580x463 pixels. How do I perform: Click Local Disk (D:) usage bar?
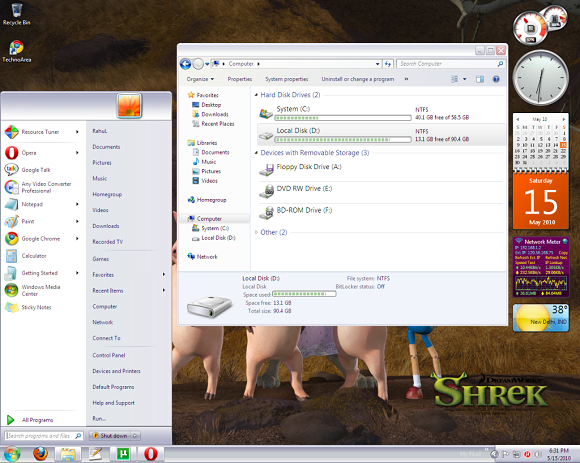343,139
